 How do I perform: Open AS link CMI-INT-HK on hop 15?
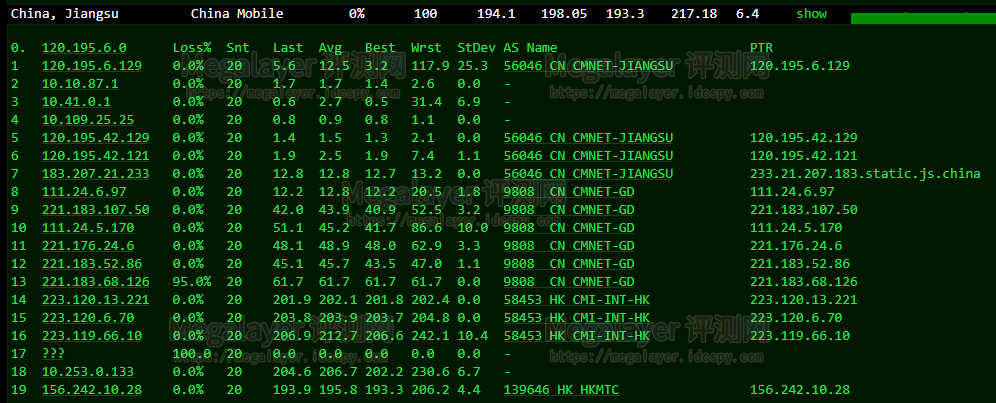click(577, 318)
